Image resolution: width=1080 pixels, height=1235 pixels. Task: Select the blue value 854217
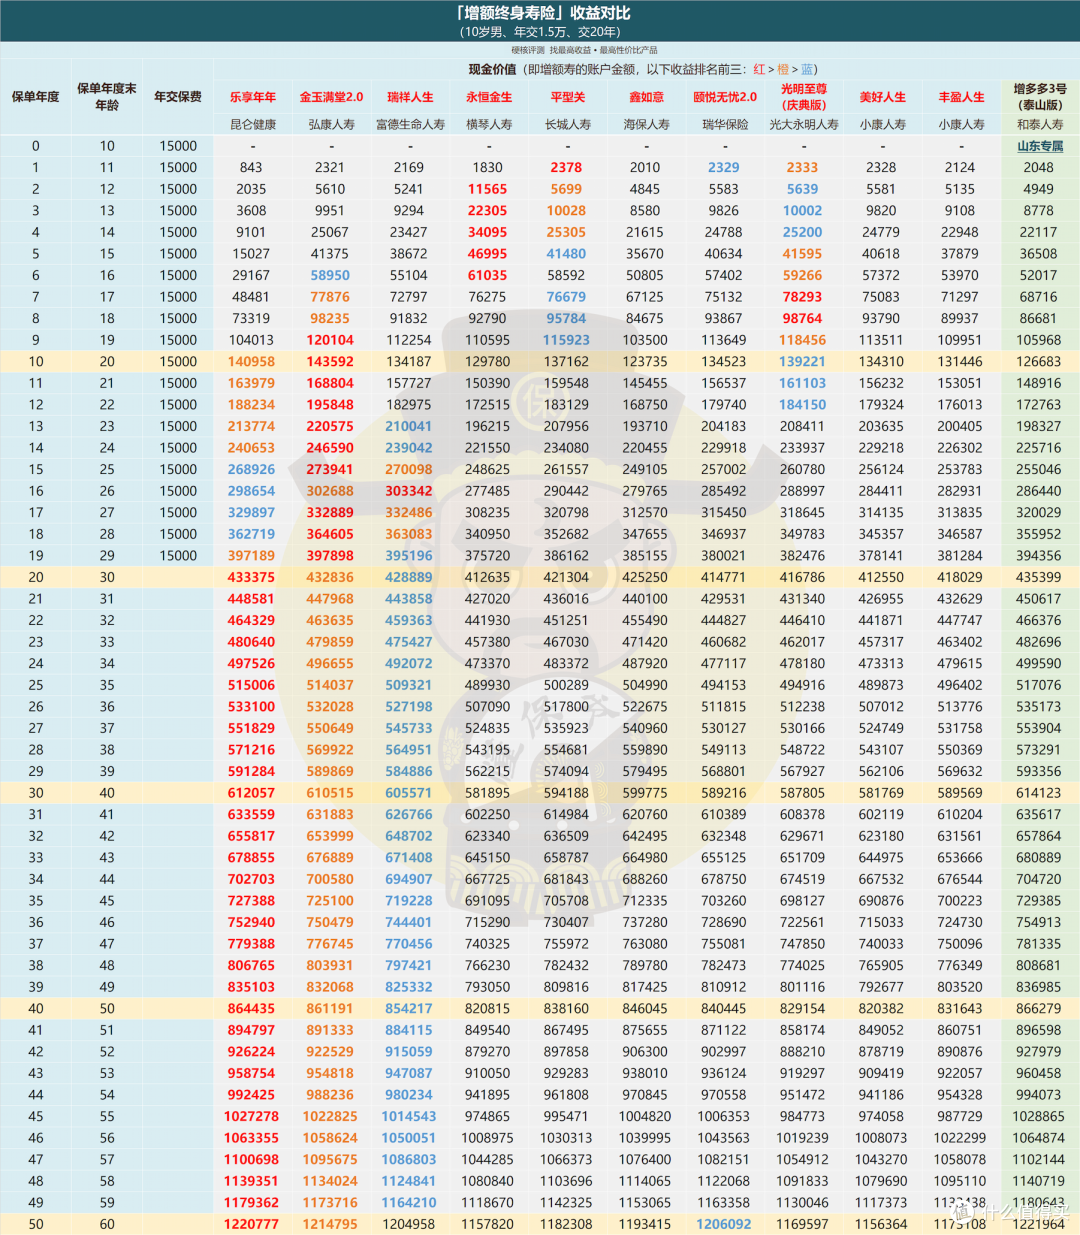pyautogui.click(x=409, y=1009)
